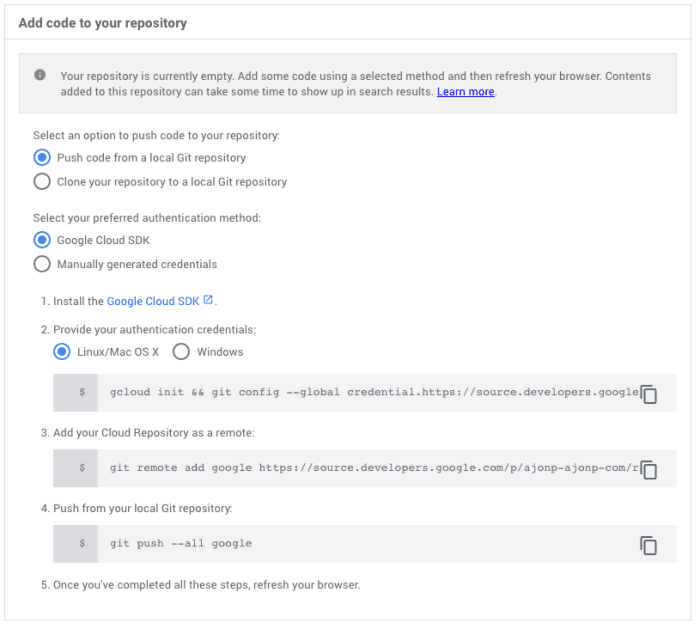Image resolution: width=700 pixels, height=629 pixels.
Task: Click the Add code to your repository heading
Action: [102, 22]
